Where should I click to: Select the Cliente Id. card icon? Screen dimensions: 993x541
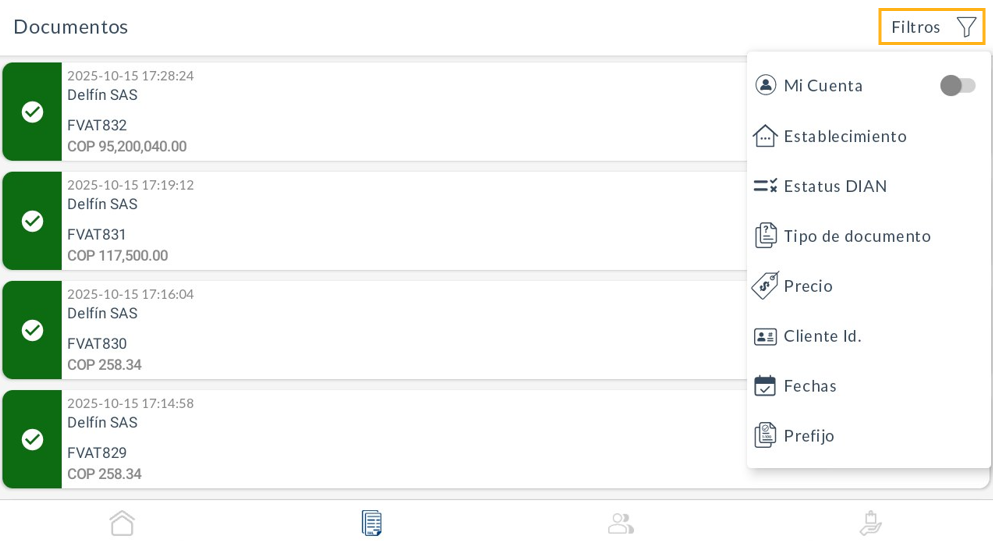766,336
